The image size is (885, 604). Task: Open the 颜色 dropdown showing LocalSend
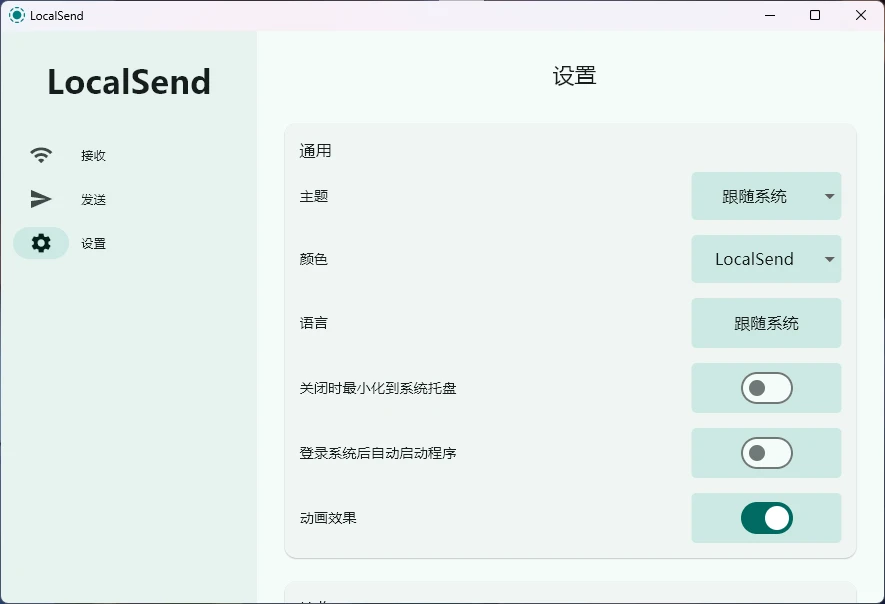(x=766, y=259)
